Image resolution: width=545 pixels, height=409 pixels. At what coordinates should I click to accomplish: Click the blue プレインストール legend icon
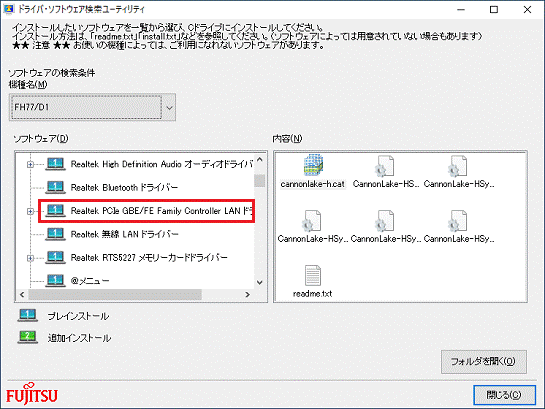pos(27,315)
